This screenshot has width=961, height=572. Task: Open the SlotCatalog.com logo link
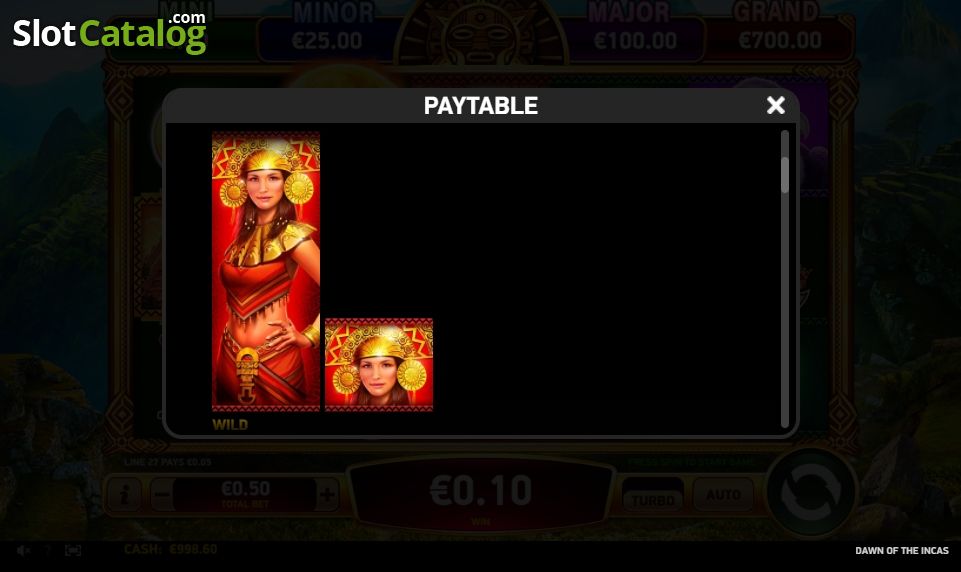tap(110, 32)
